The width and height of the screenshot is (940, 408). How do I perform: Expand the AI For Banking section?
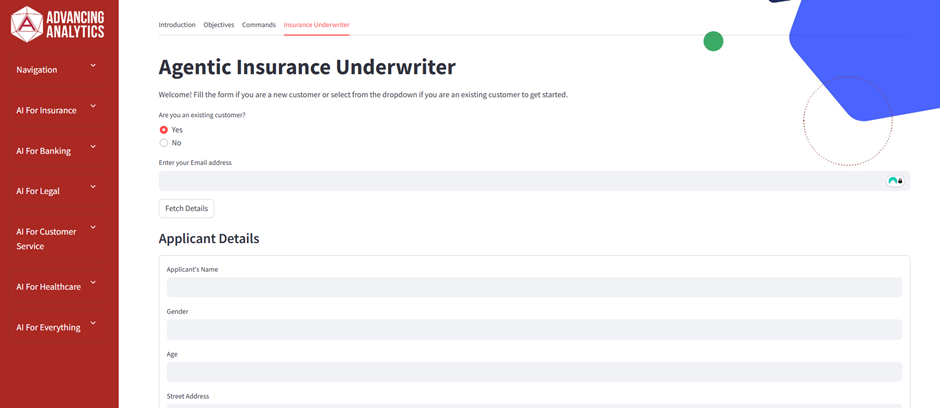pos(93,147)
